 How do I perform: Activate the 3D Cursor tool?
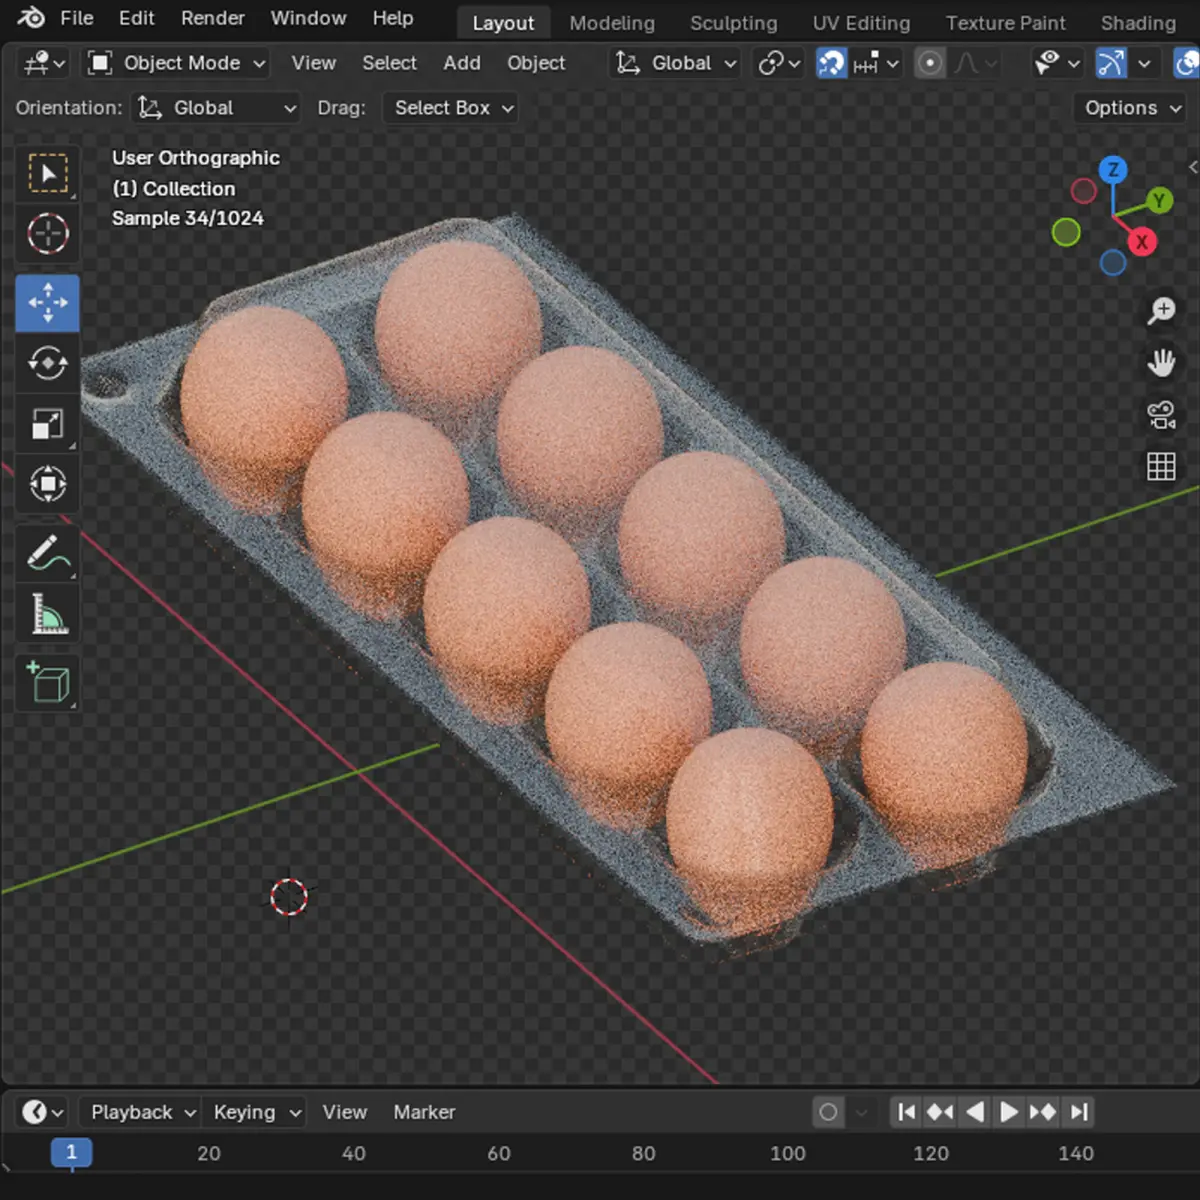pos(48,234)
